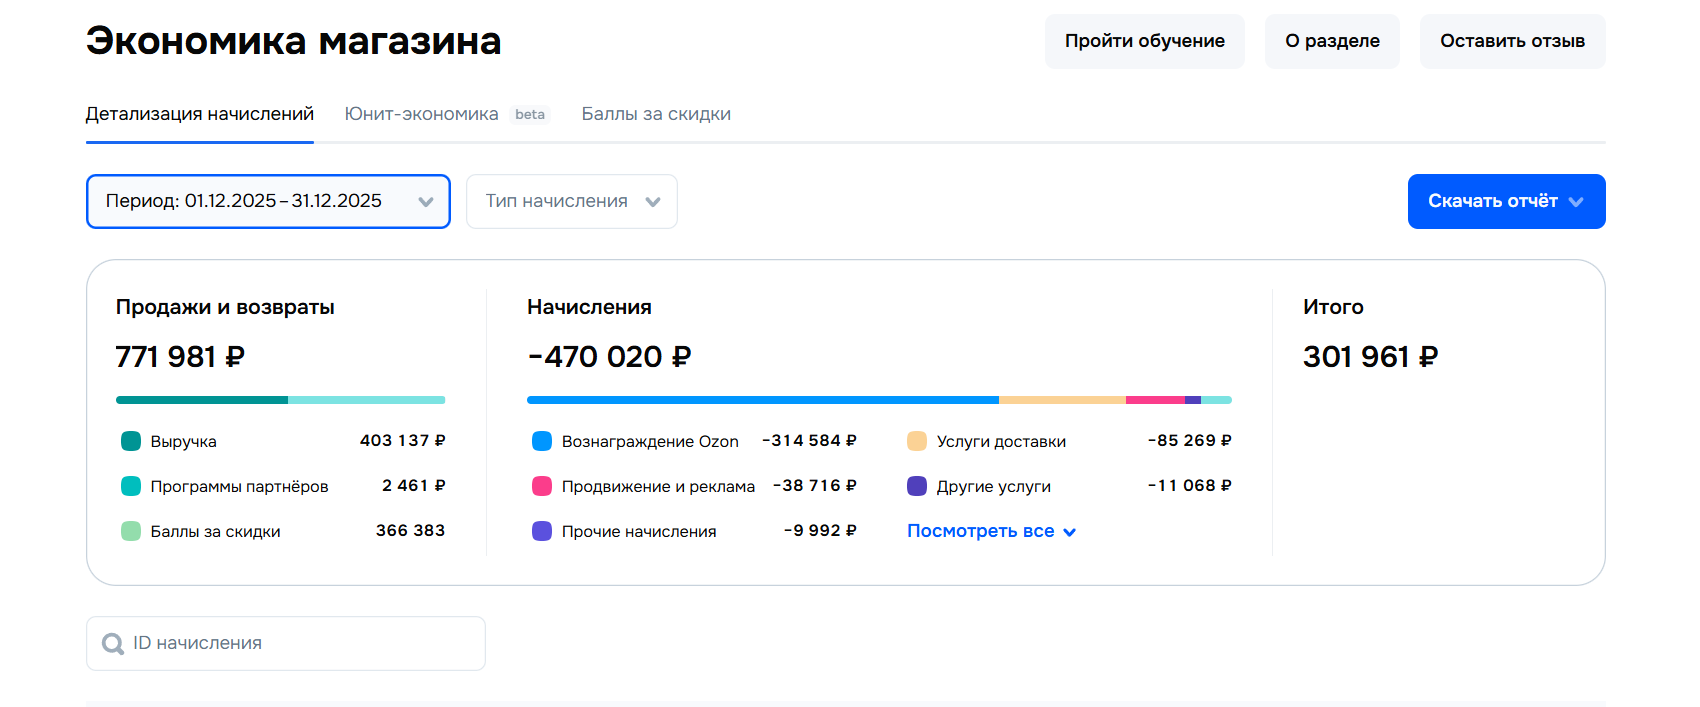Focus the ID начисления search field

(x=300, y=643)
